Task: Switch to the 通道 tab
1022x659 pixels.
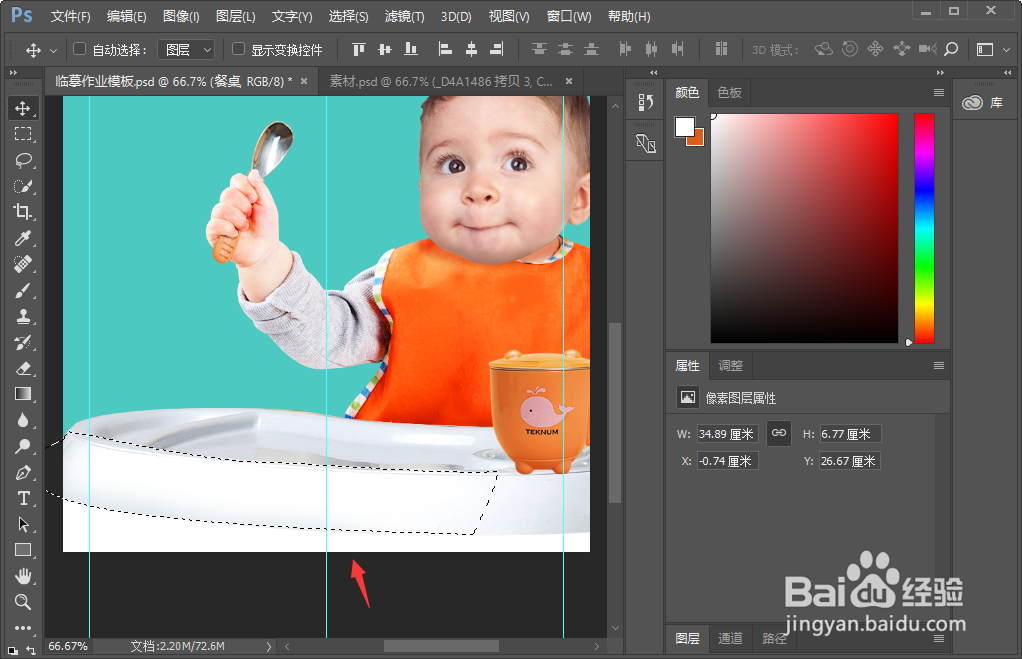Action: (x=730, y=639)
